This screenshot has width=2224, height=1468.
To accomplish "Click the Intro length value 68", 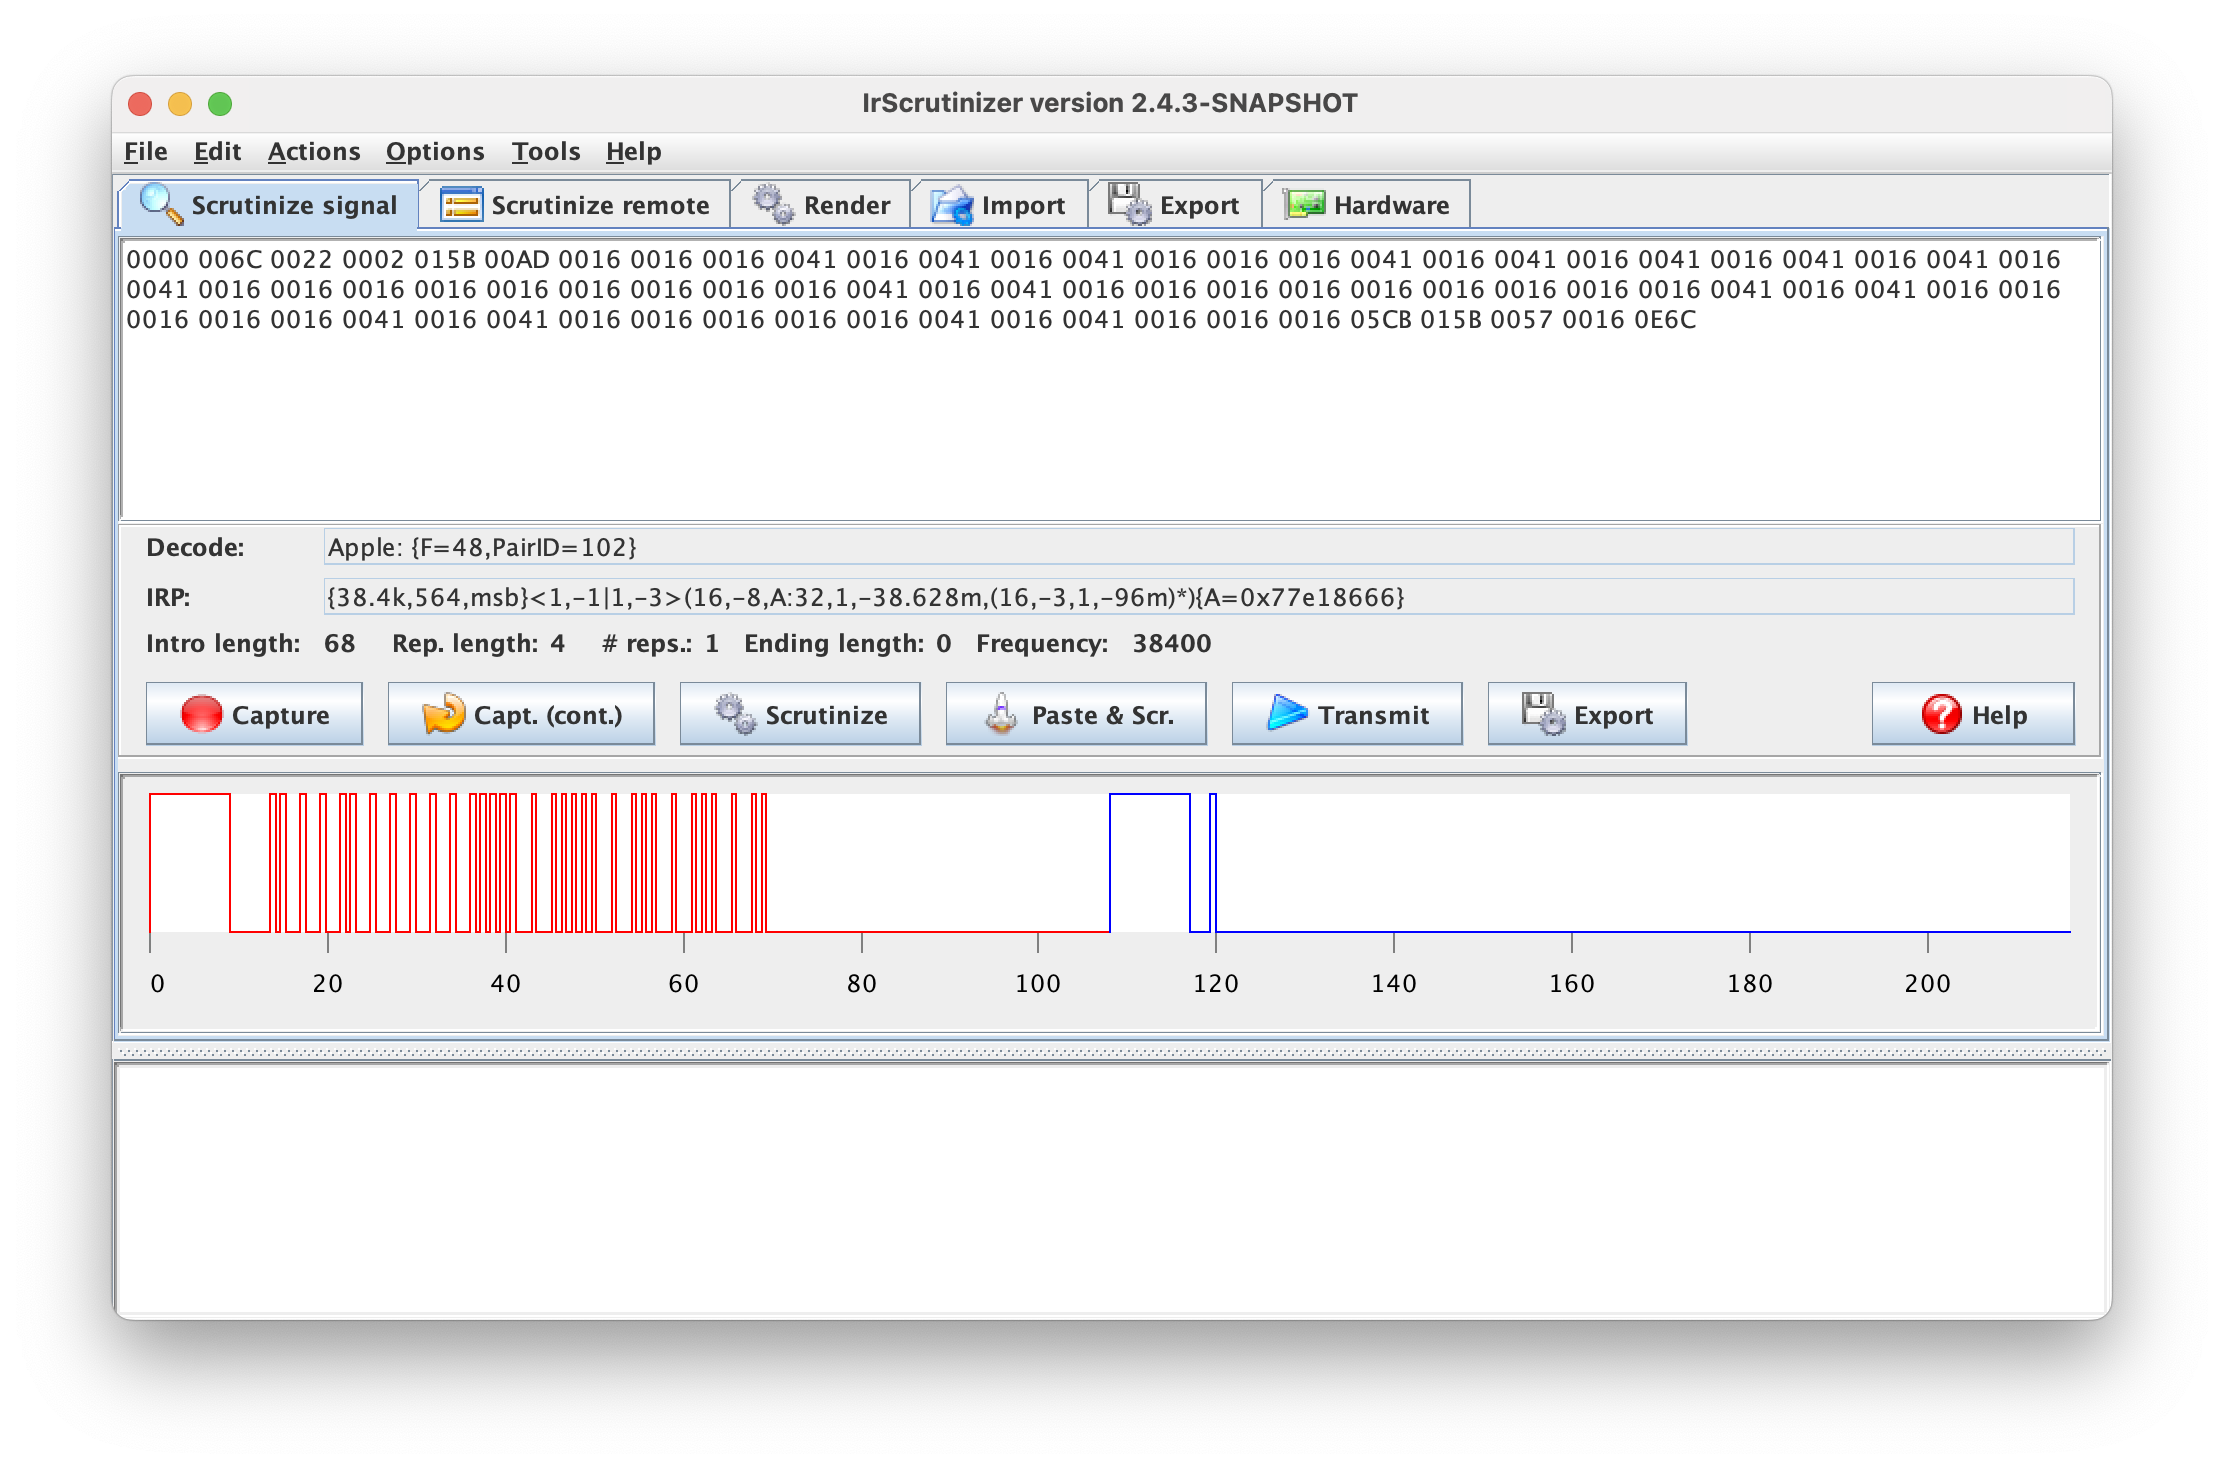I will (339, 643).
